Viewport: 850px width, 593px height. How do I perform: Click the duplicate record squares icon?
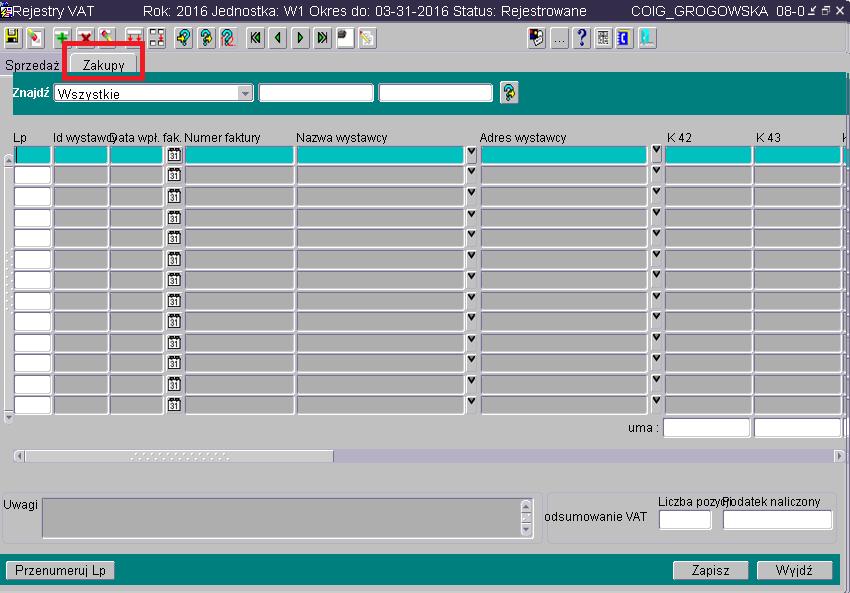[157, 37]
